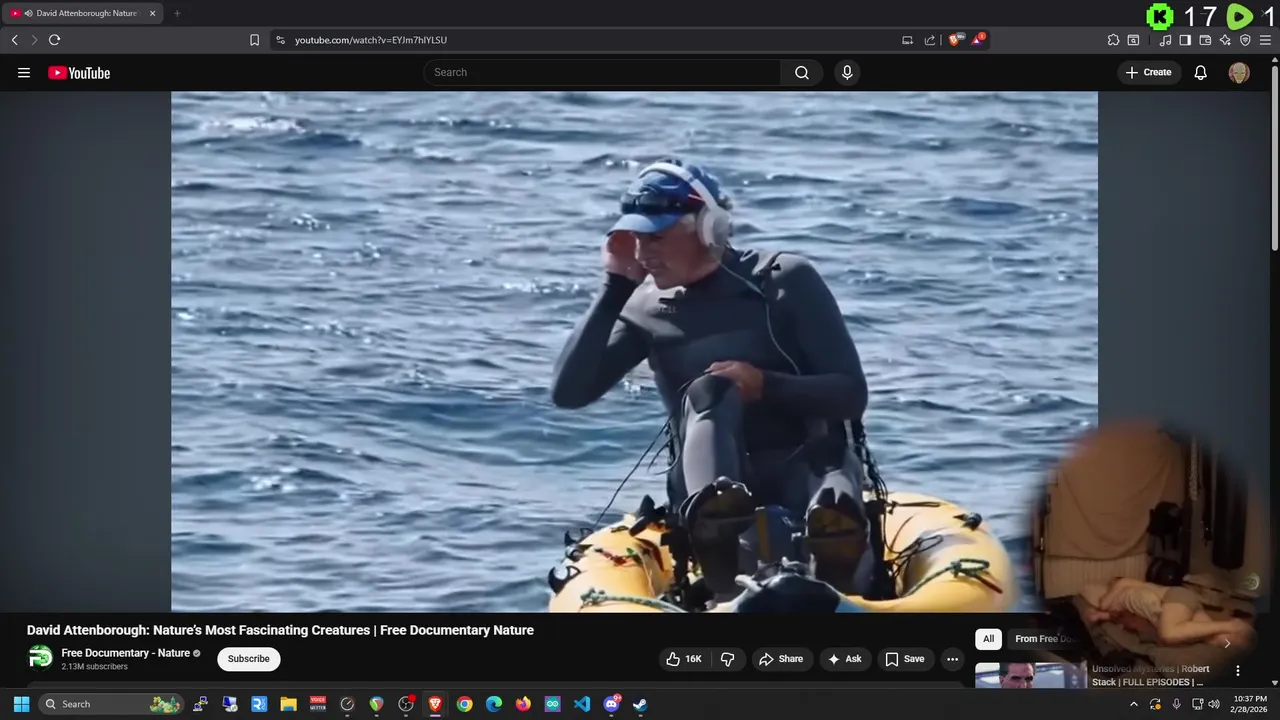Click the Windows taskbar search box
This screenshot has width=1280, height=720.
click(x=110, y=704)
